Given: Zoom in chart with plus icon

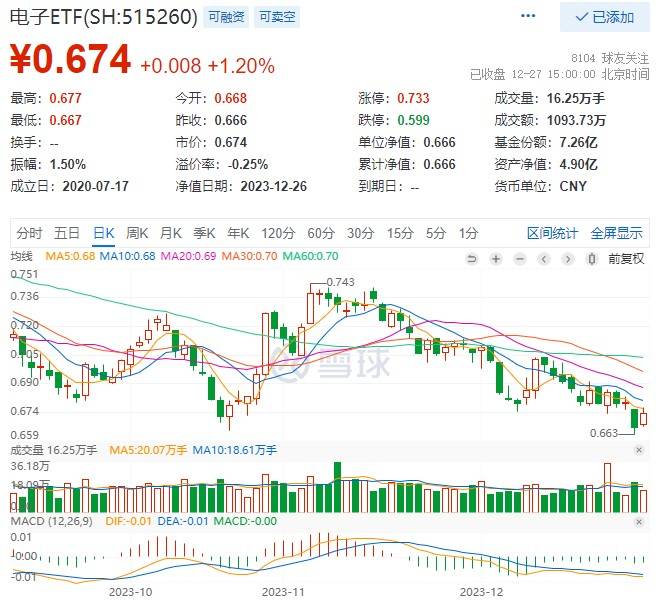Looking at the screenshot, I should 496,258.
